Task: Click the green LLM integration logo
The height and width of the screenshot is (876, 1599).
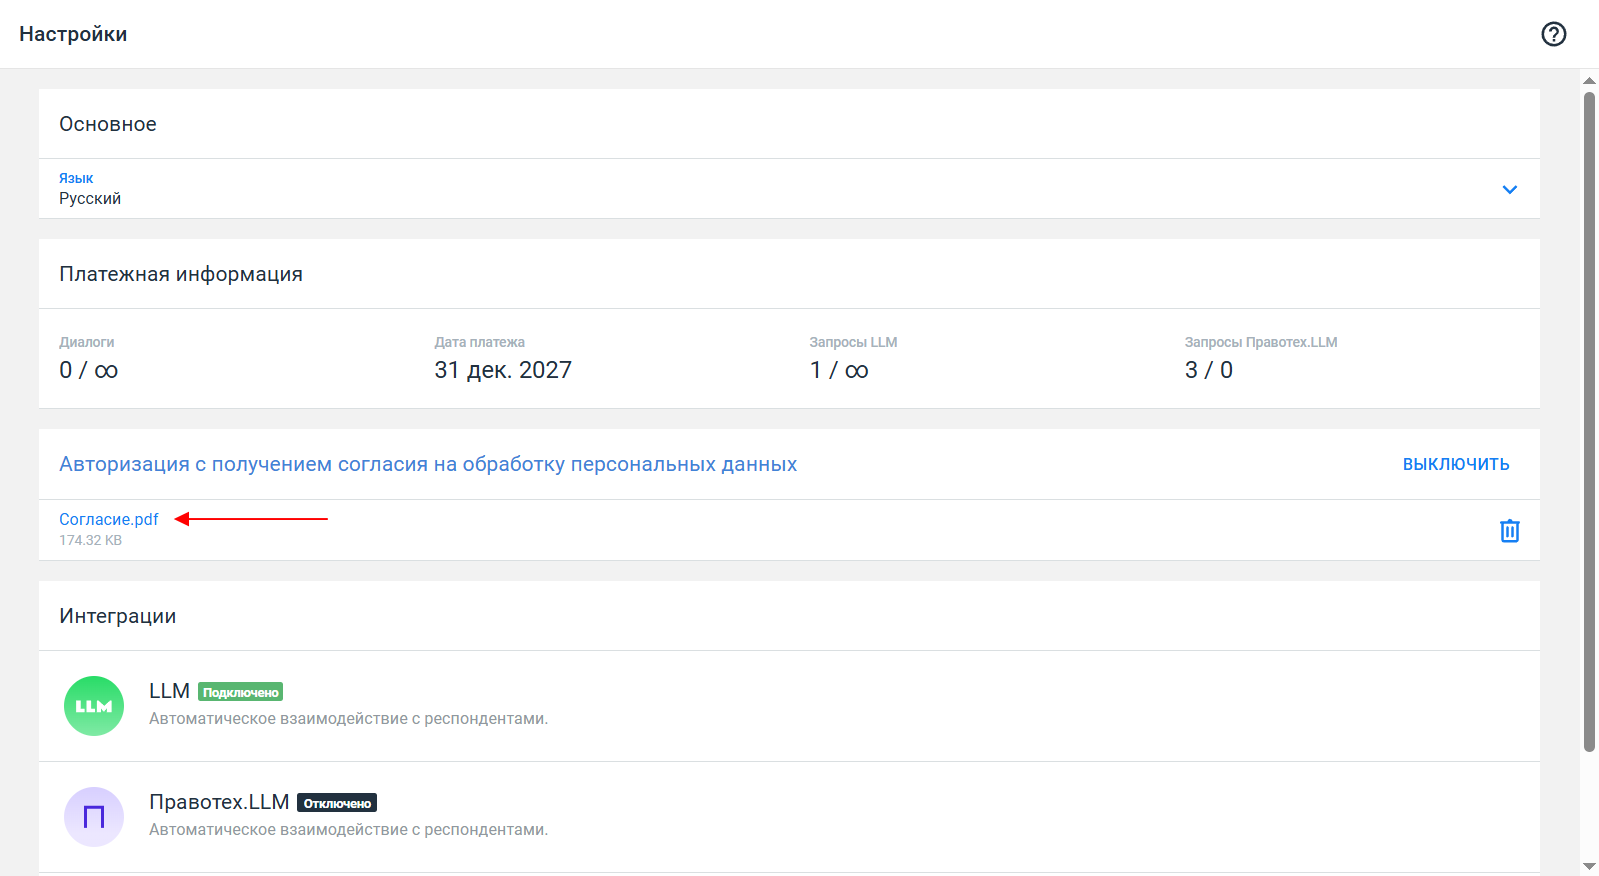Action: (x=94, y=706)
